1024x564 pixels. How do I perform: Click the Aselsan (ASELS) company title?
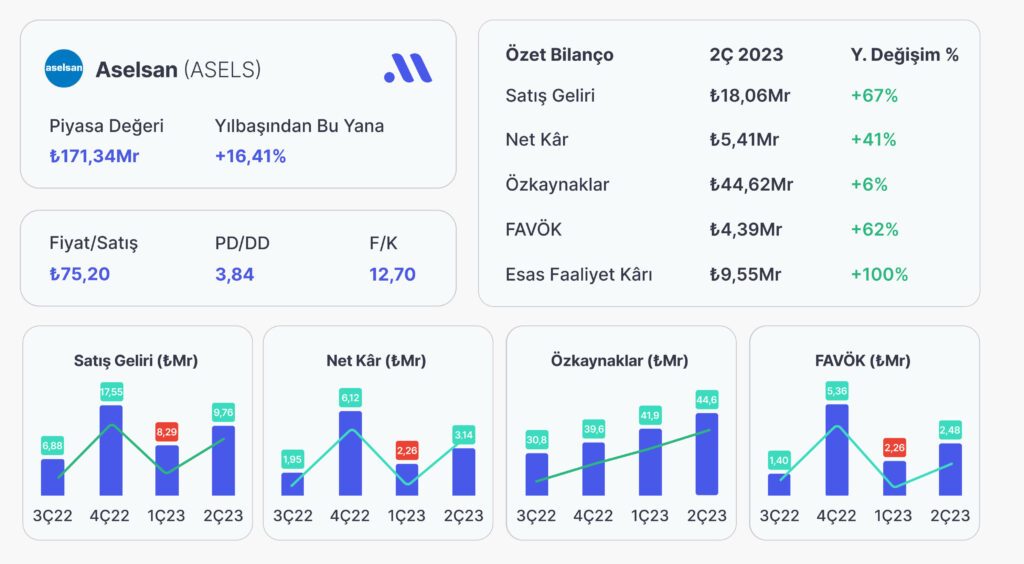coord(178,69)
